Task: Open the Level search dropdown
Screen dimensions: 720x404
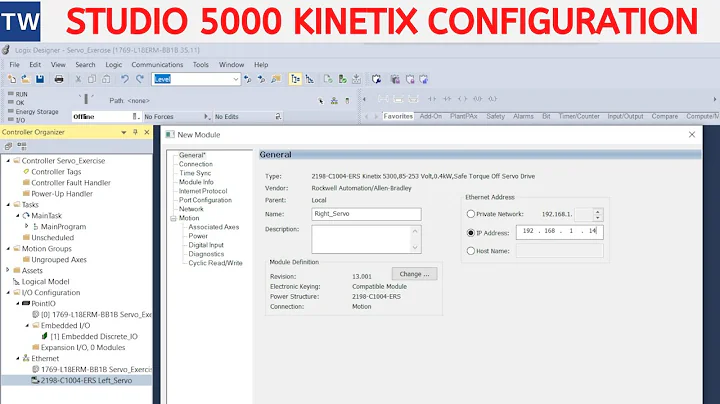Action: [236, 79]
